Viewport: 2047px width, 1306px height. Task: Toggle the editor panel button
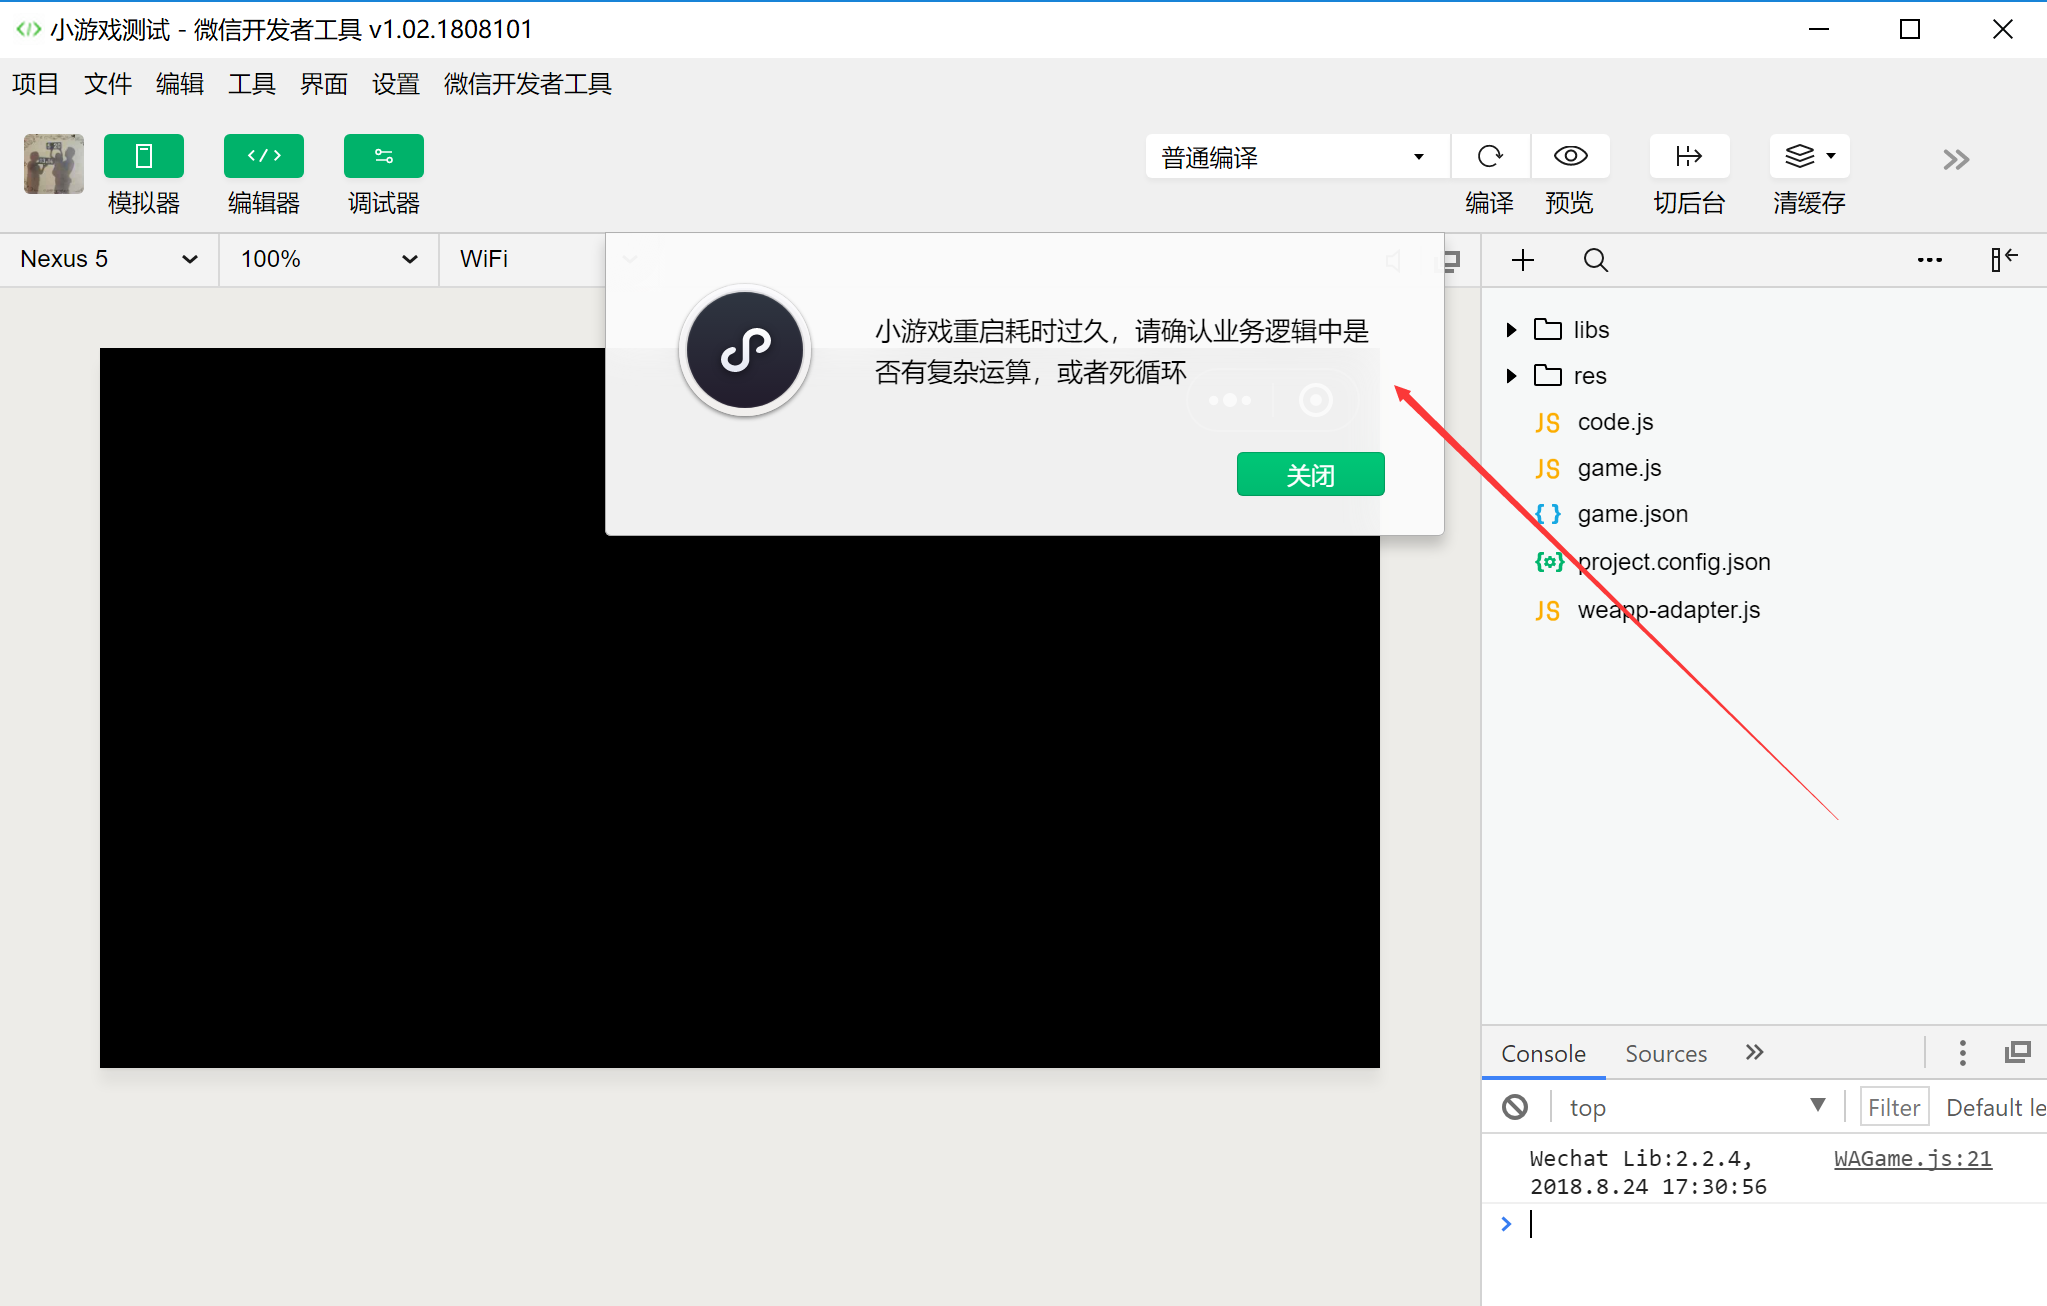(x=263, y=156)
